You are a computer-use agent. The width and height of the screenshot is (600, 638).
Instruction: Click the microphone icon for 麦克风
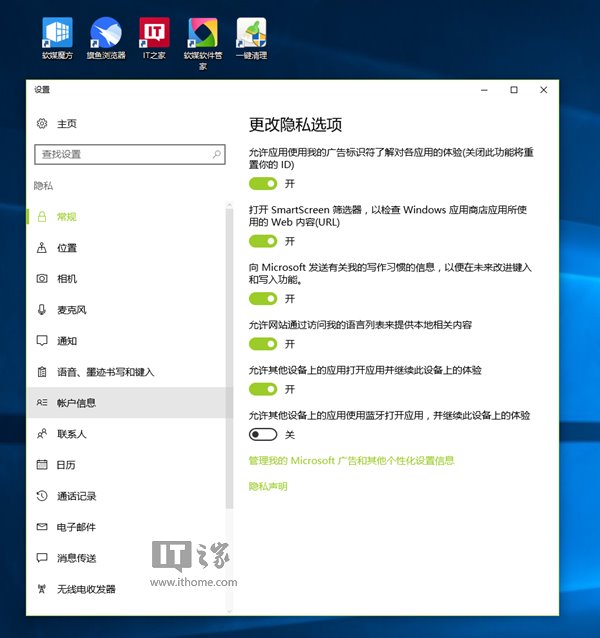point(41,310)
